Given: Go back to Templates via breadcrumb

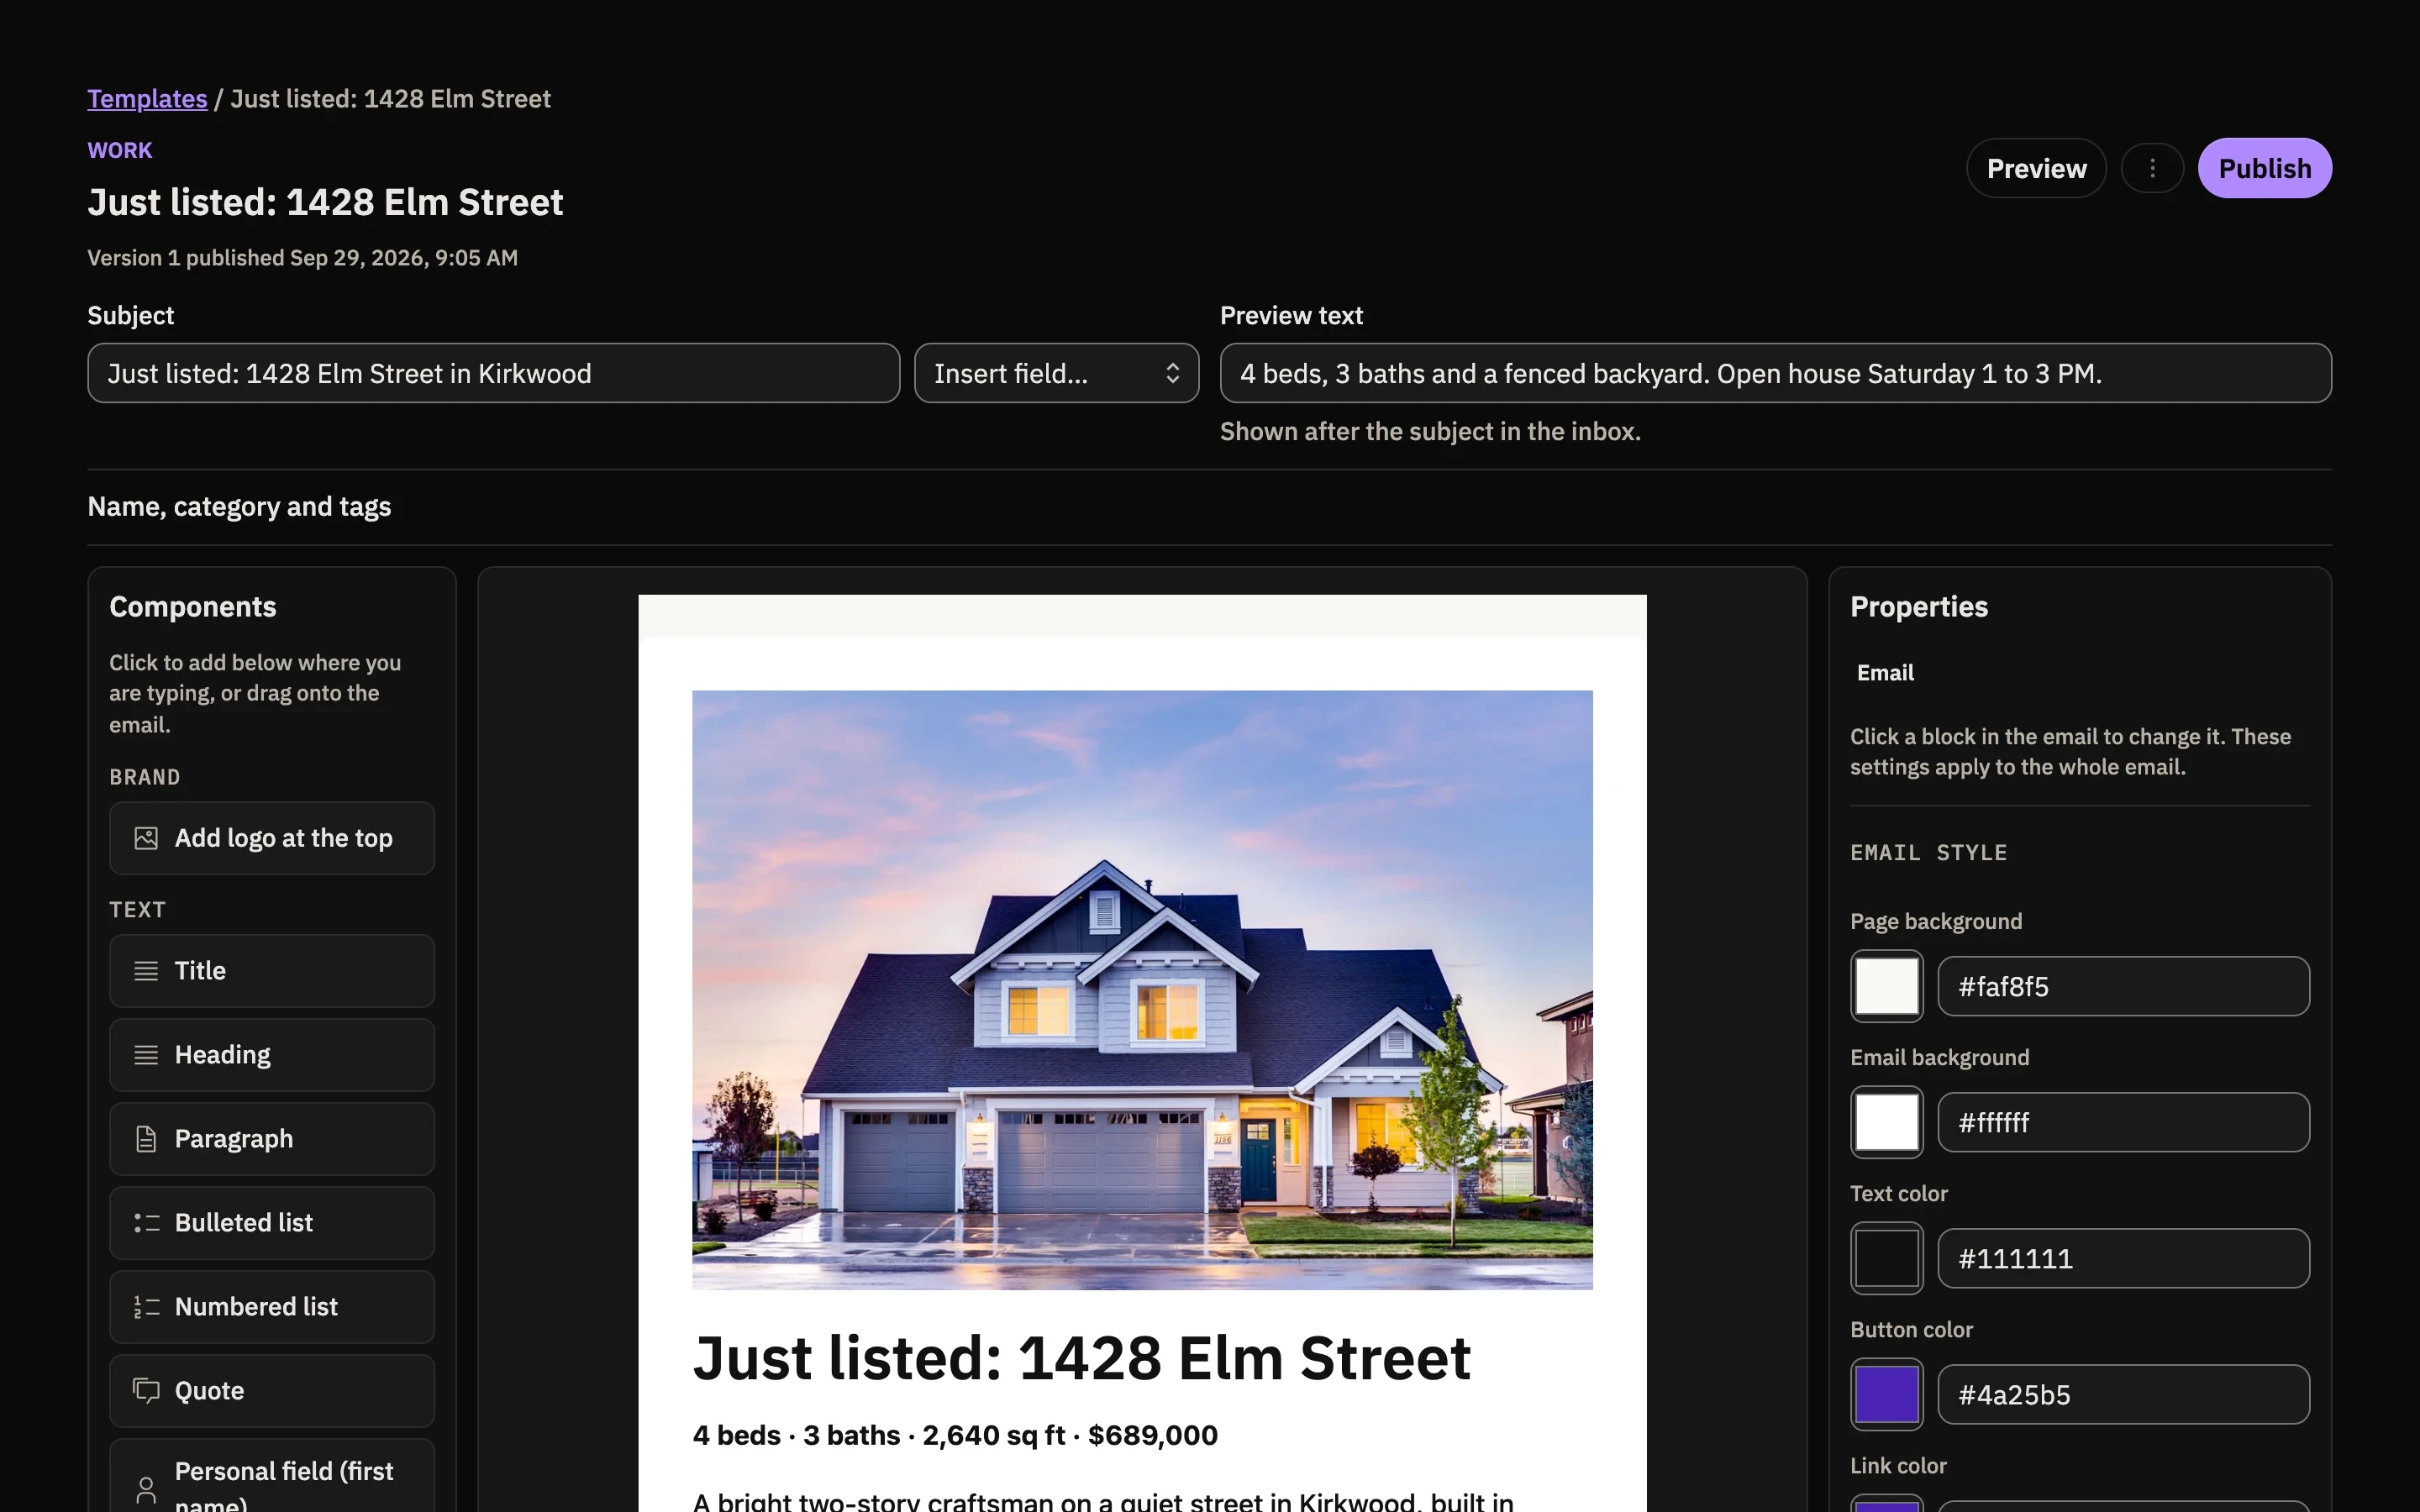Looking at the screenshot, I should click(147, 99).
